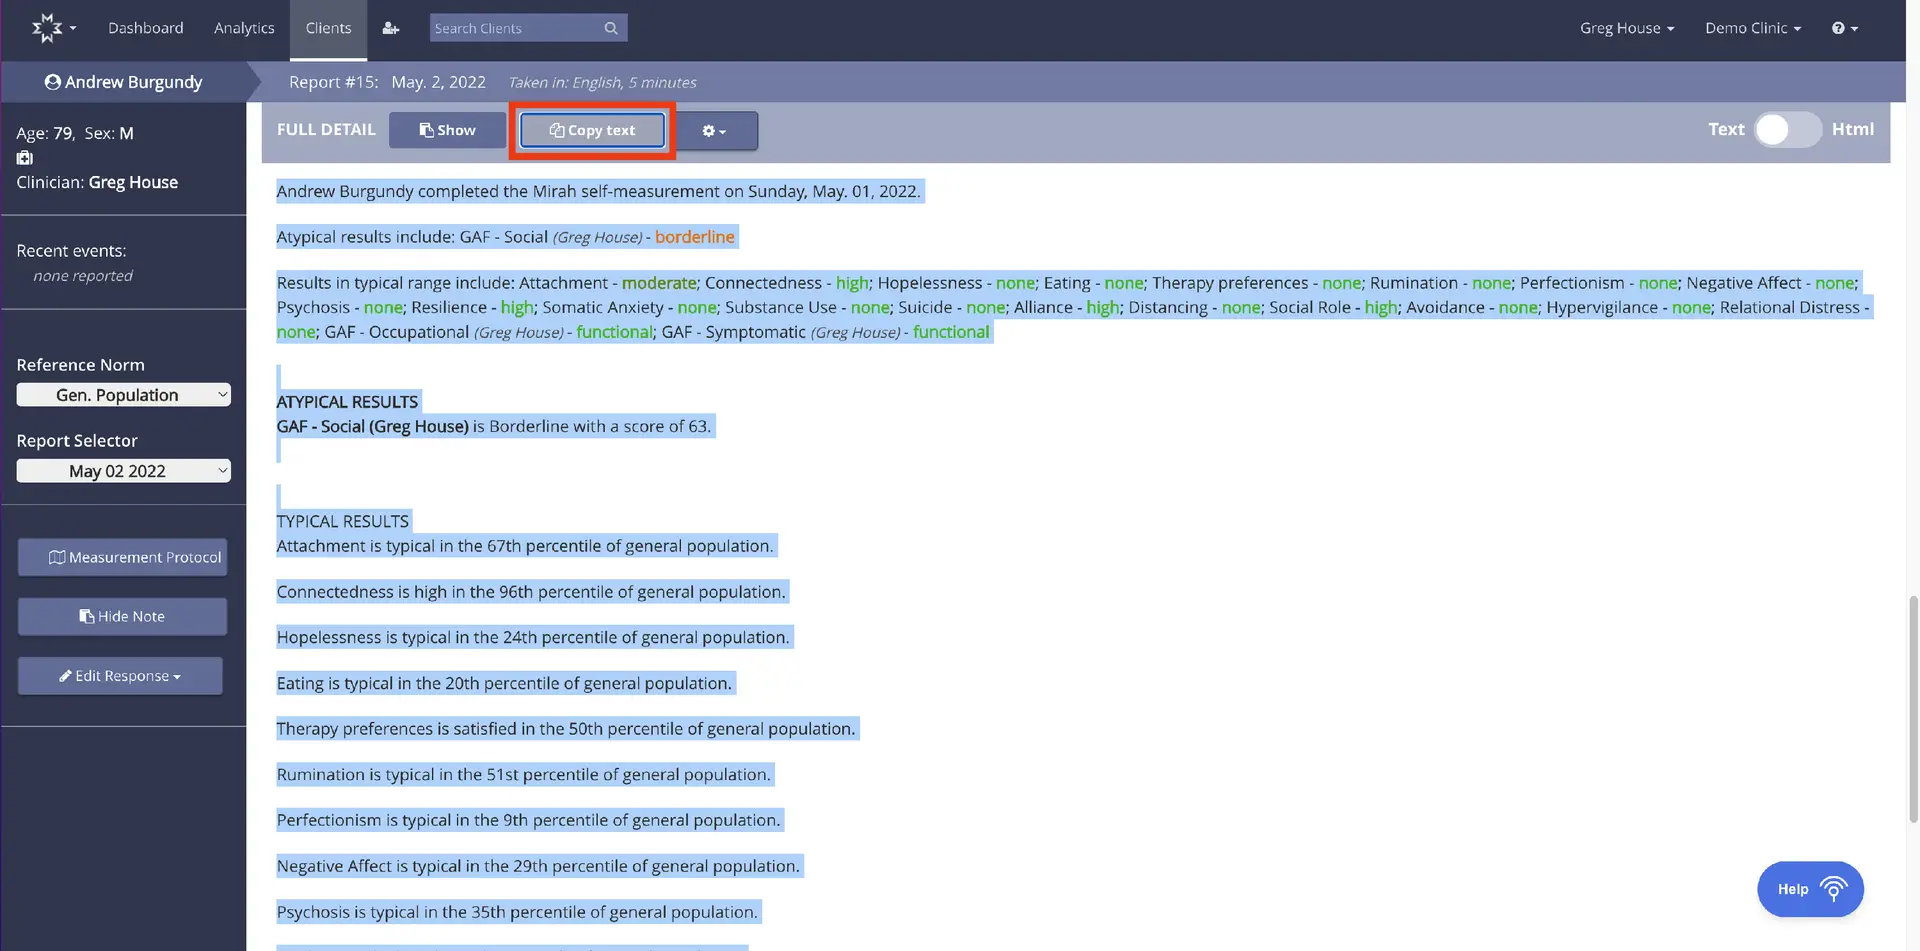Click the Show note file icon

tap(426, 129)
